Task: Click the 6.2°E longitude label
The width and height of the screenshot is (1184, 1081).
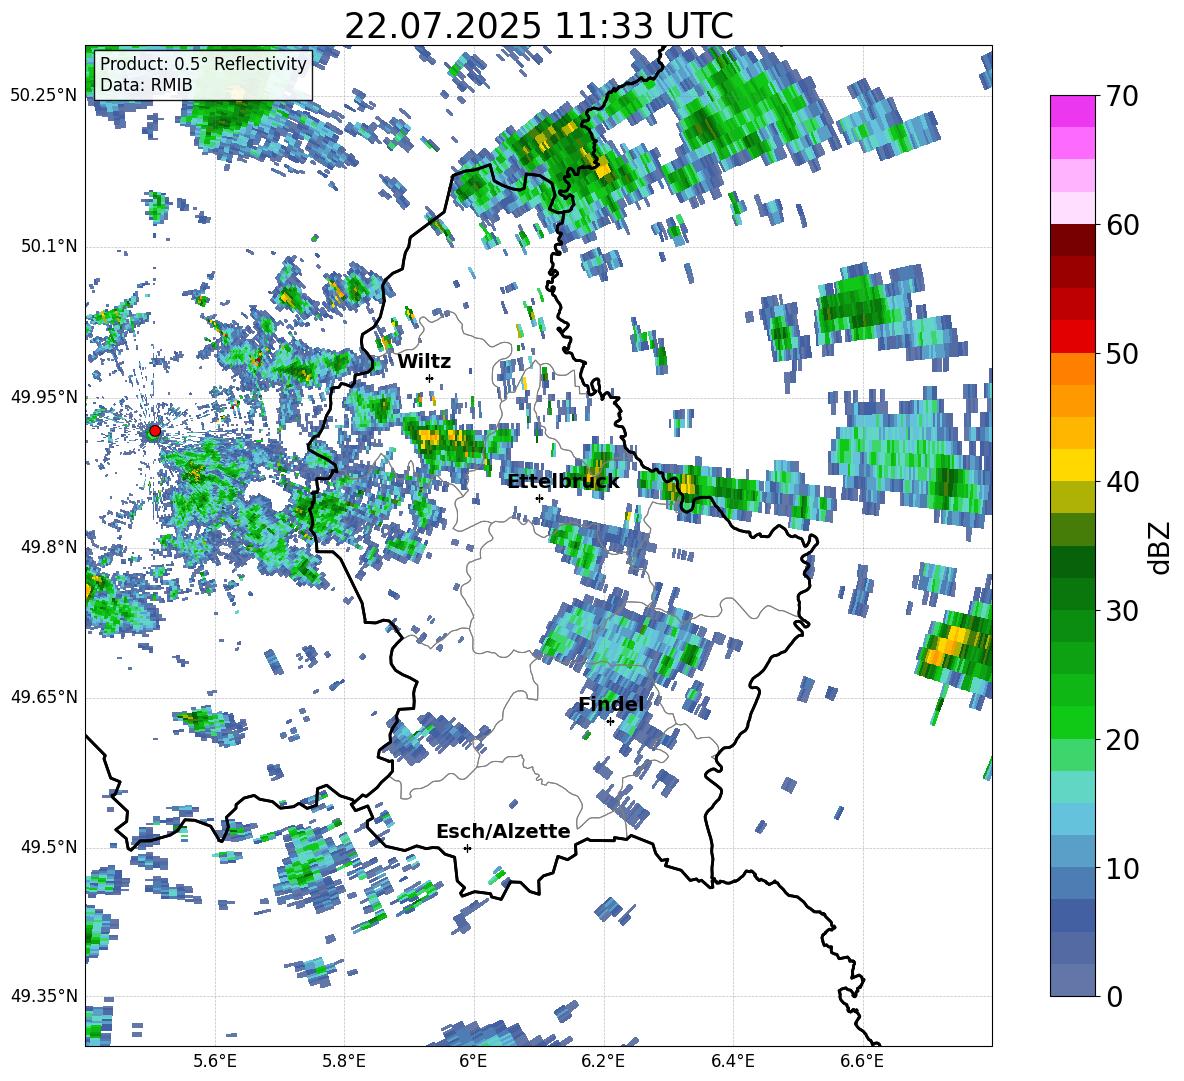Action: (603, 1061)
